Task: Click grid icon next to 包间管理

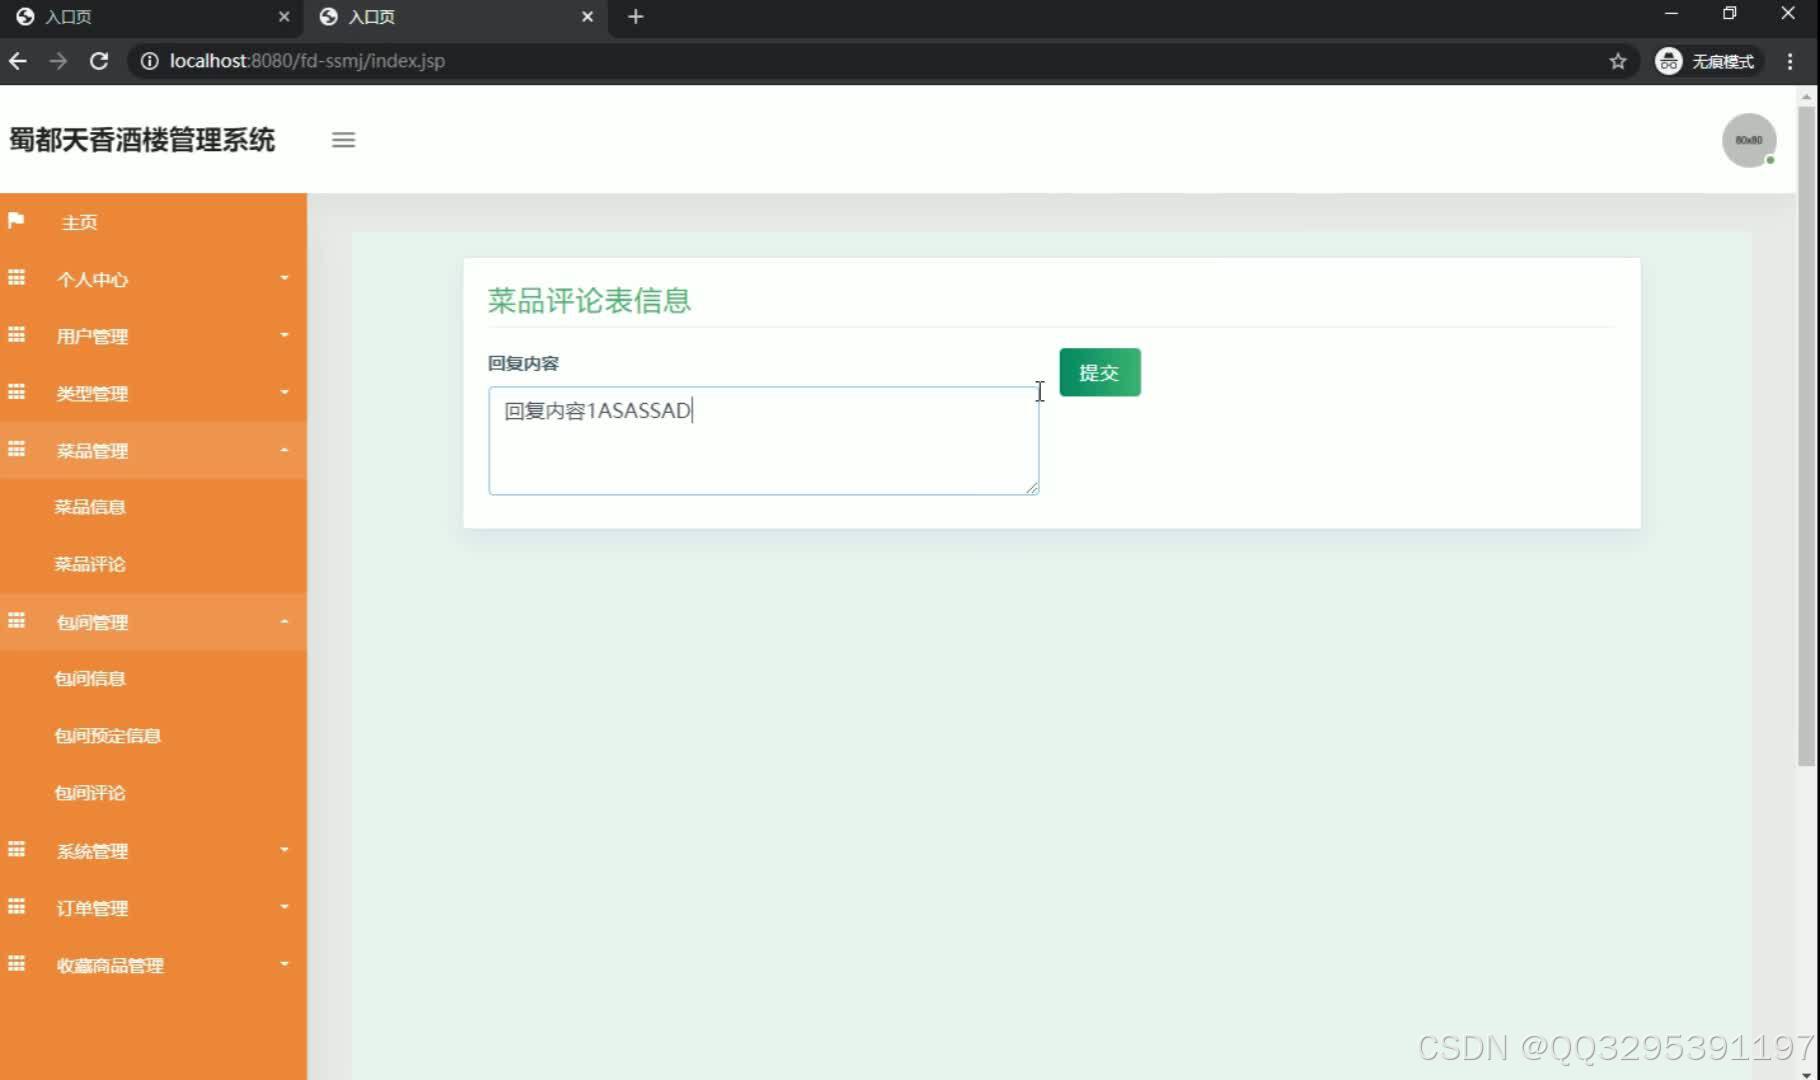Action: point(16,621)
